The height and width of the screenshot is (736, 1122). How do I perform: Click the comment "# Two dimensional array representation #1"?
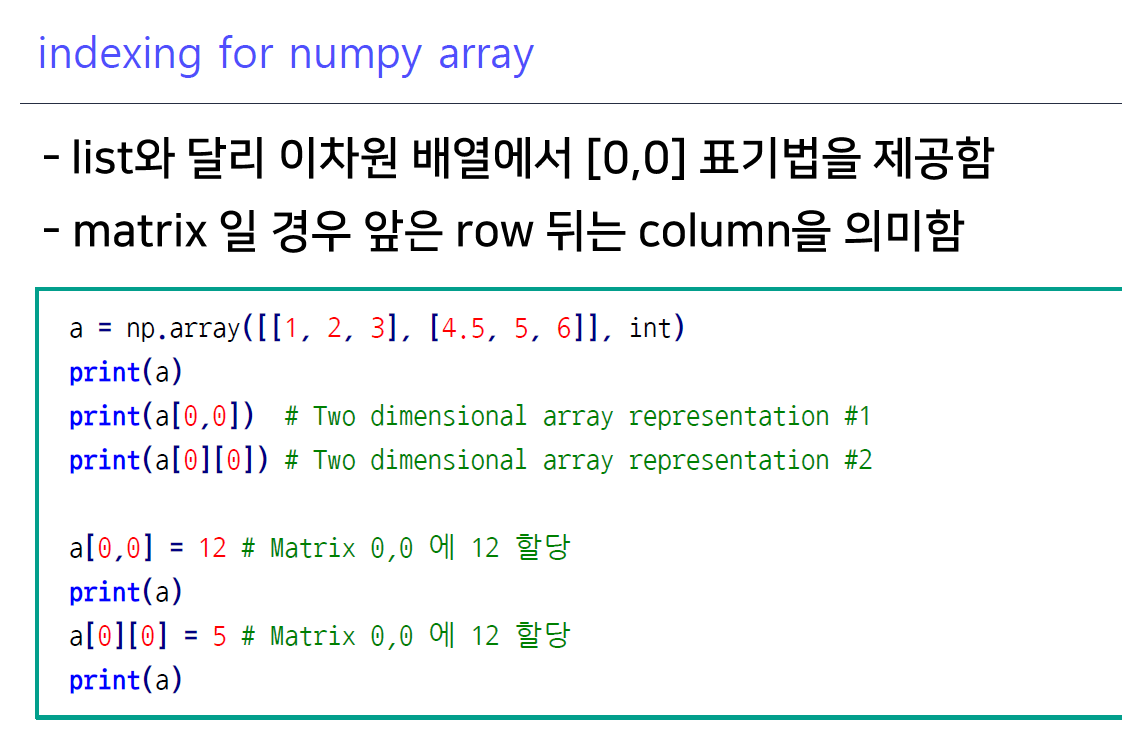(578, 416)
